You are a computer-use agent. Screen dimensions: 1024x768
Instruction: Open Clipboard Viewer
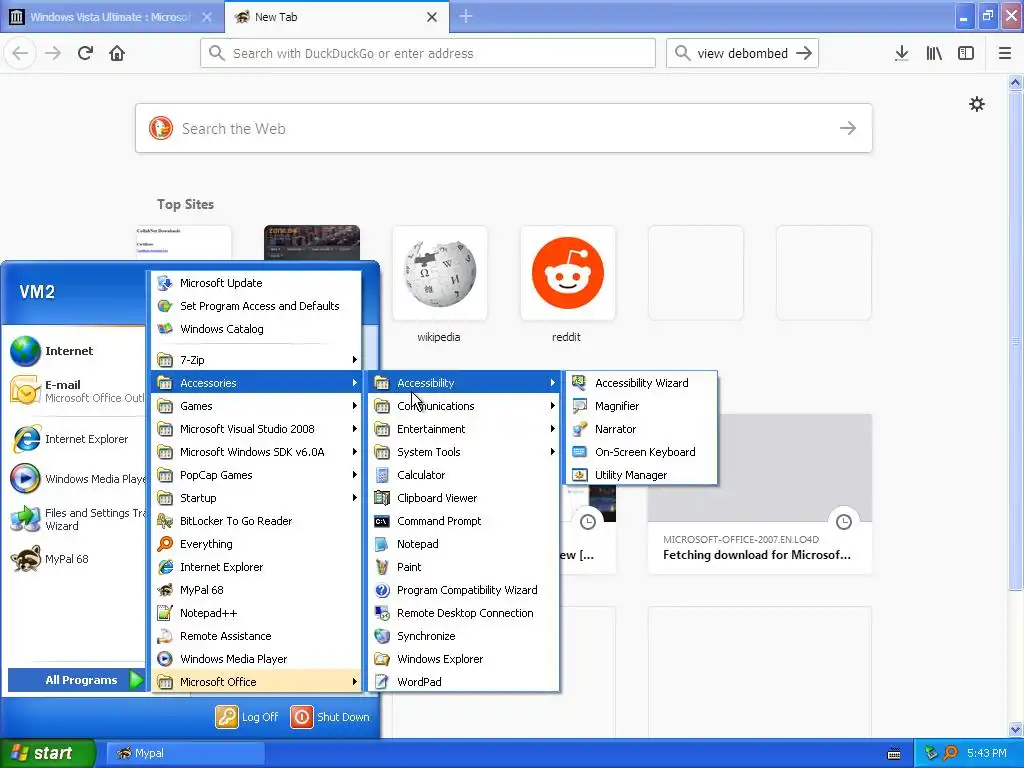pos(464,498)
